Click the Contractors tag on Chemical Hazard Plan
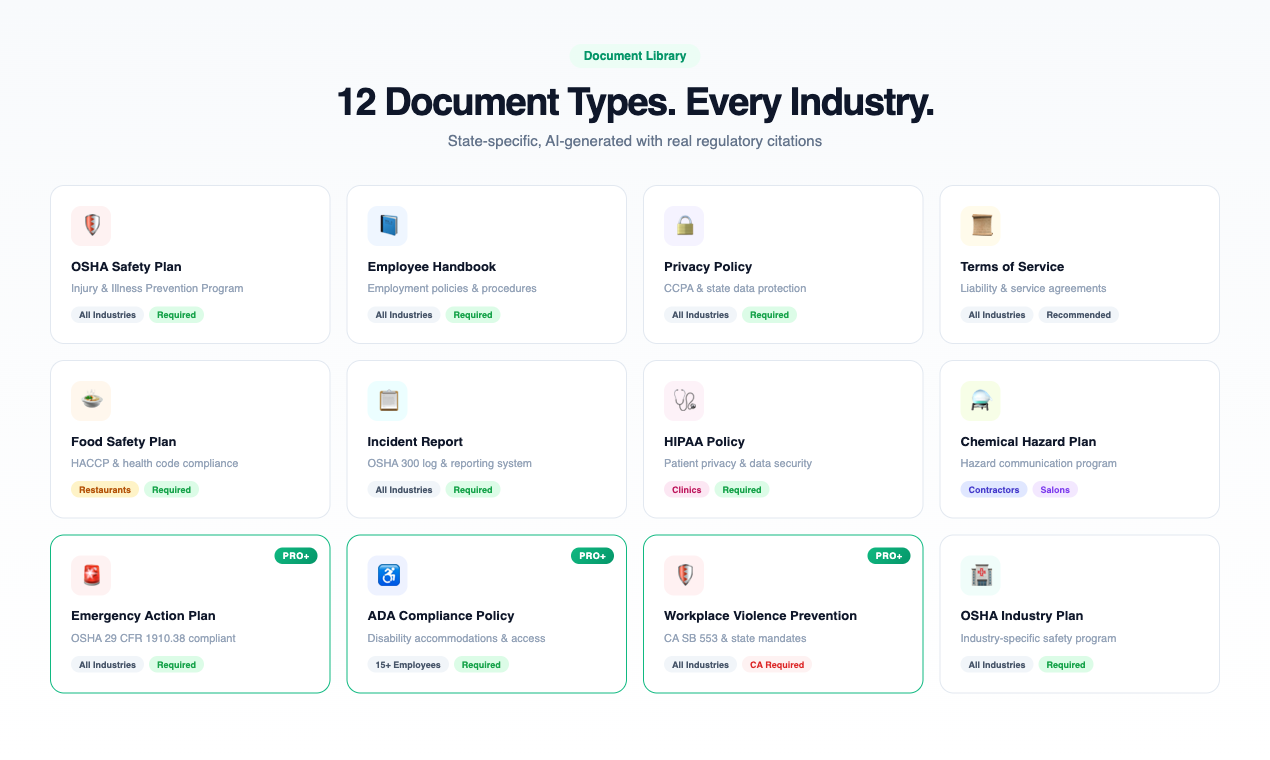 pyautogui.click(x=993, y=489)
